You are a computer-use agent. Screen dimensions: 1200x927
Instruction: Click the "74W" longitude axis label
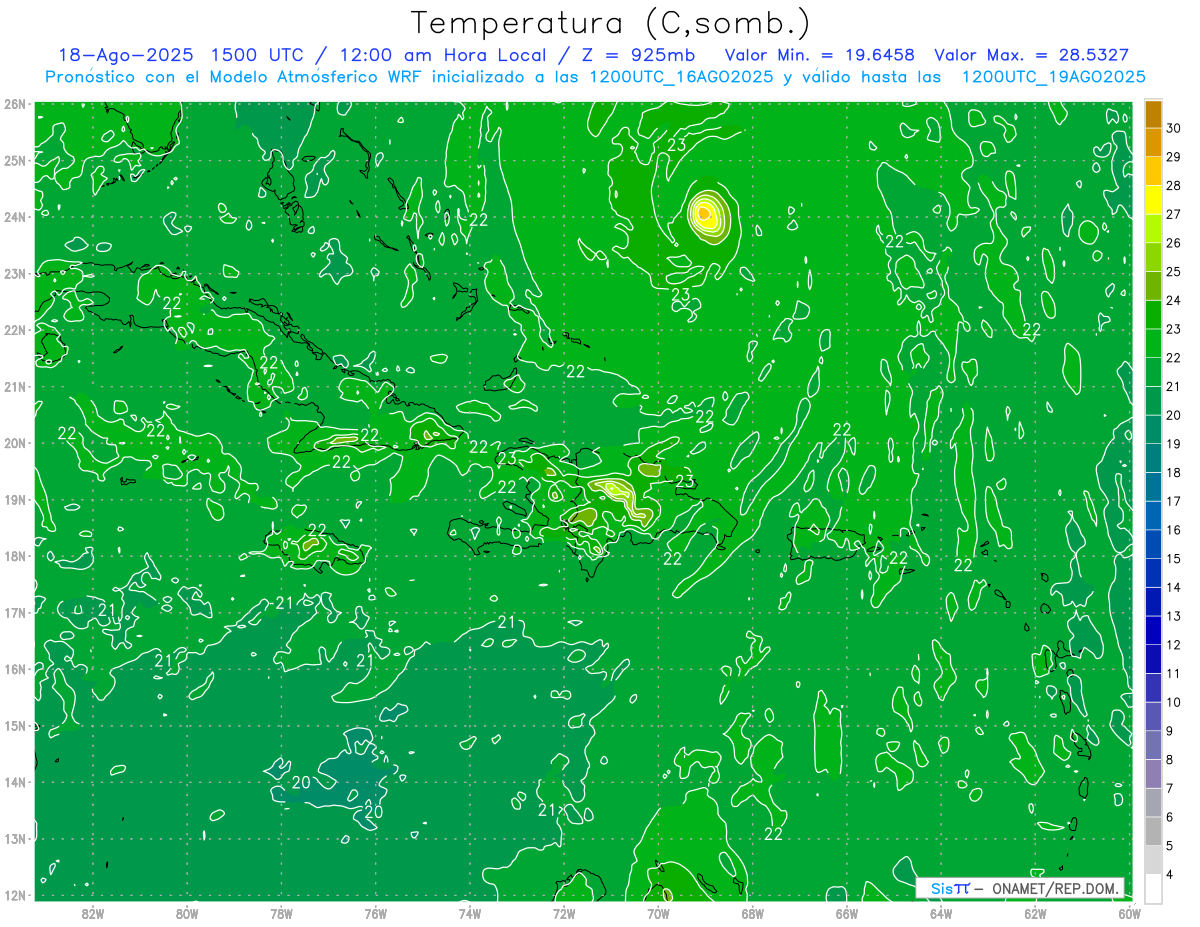pyautogui.click(x=470, y=913)
